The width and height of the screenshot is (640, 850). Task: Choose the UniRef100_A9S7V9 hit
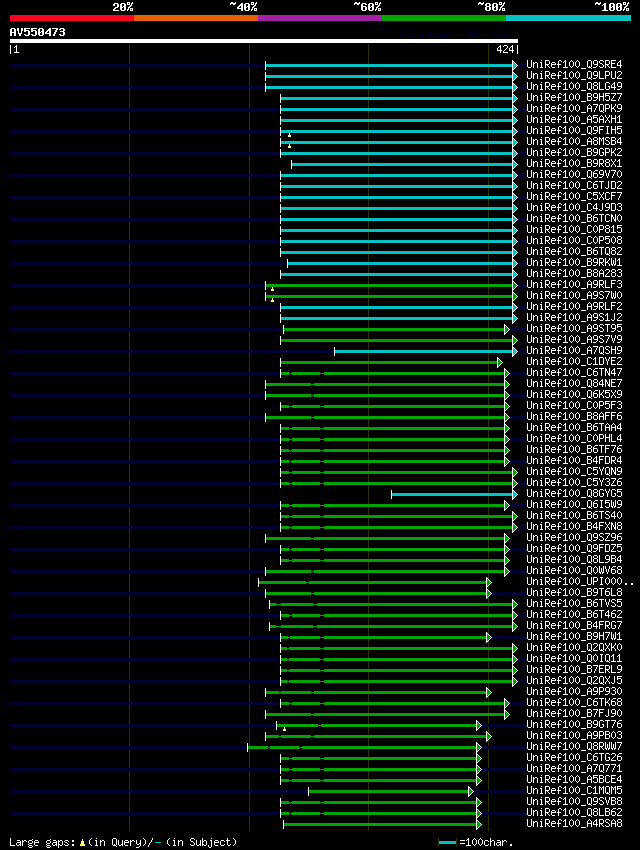[x=574, y=339]
